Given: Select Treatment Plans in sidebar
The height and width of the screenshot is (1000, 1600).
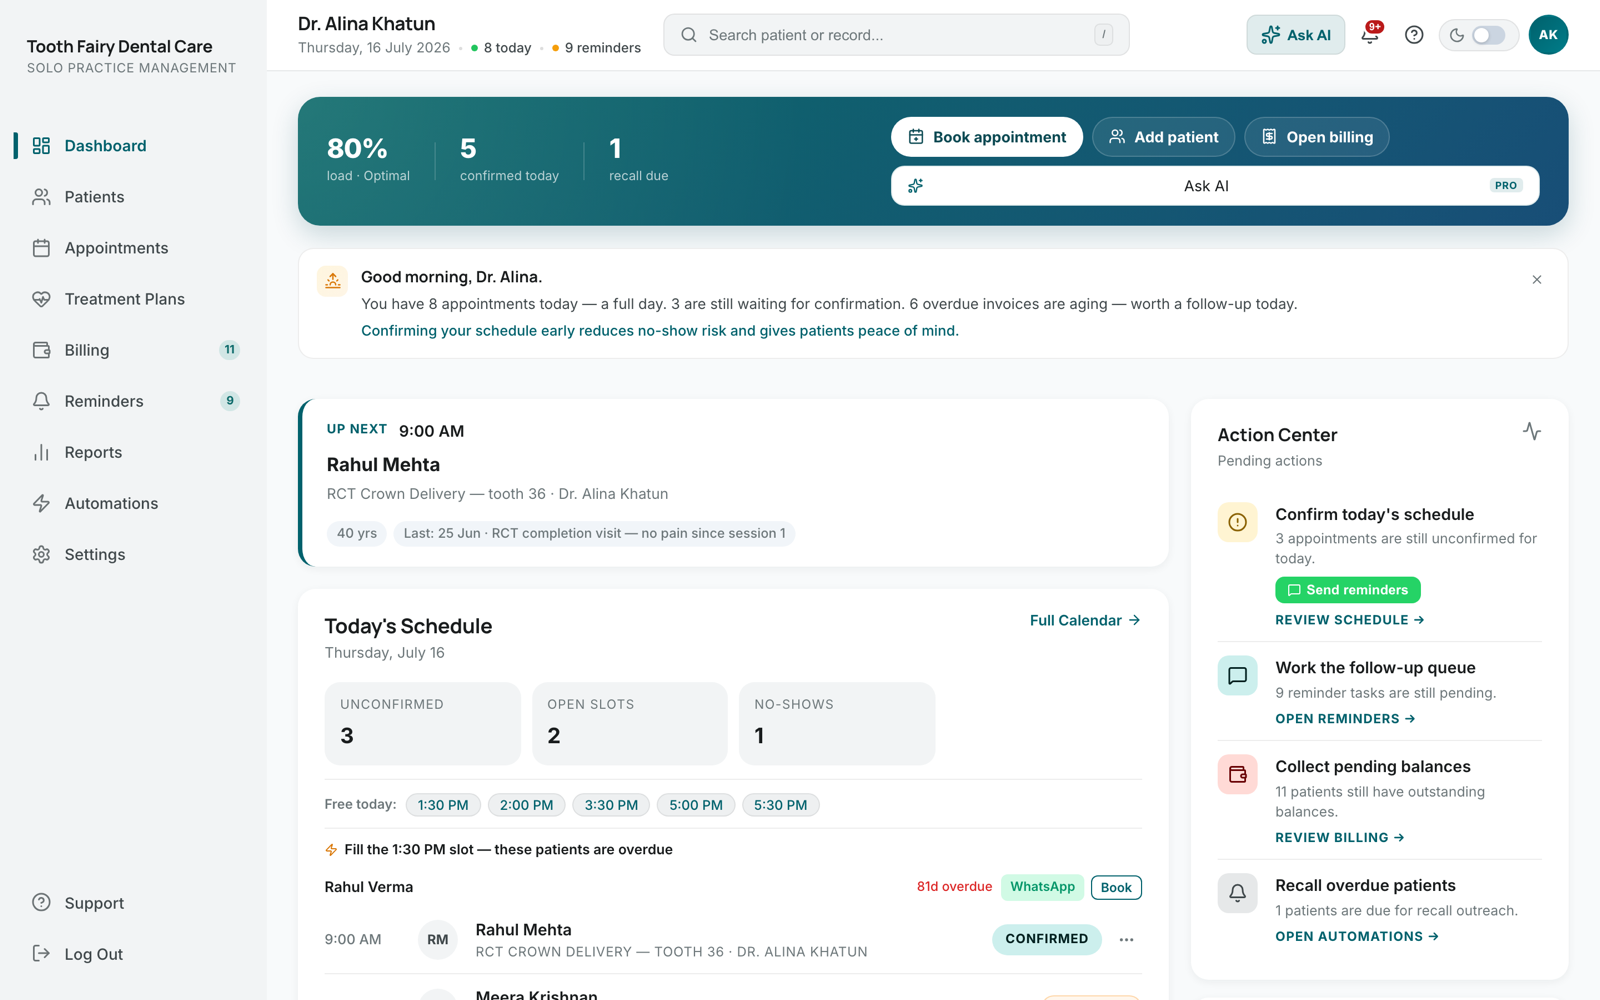Looking at the screenshot, I should (x=133, y=299).
